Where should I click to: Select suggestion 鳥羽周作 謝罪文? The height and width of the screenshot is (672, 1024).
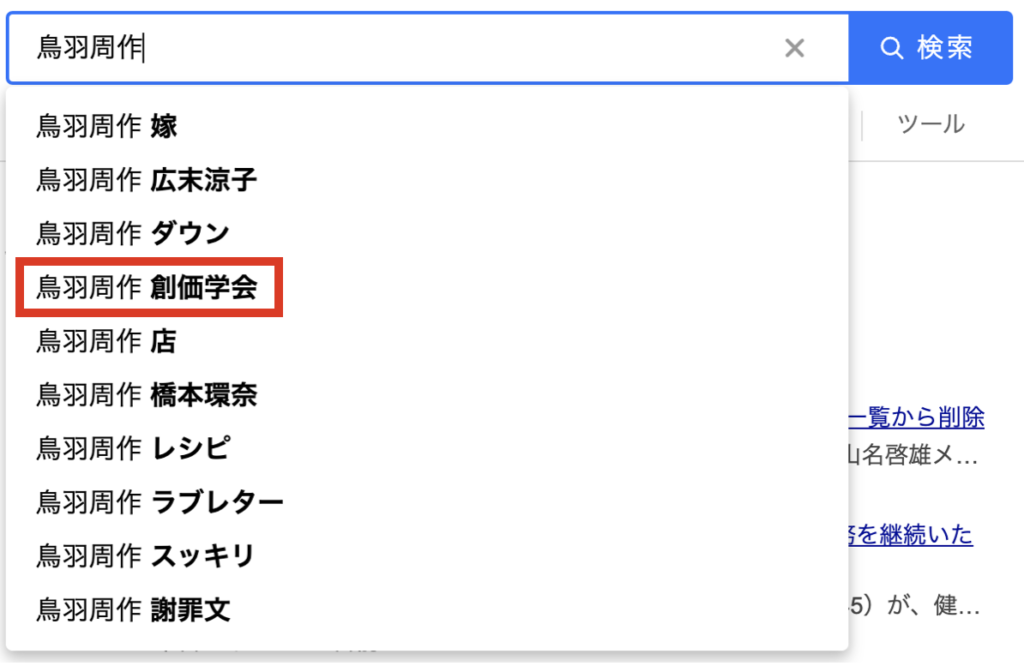[428, 610]
